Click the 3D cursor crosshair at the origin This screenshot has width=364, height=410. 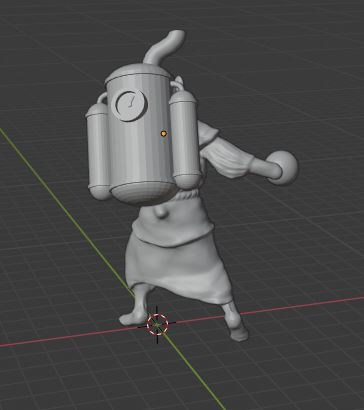[x=157, y=324]
